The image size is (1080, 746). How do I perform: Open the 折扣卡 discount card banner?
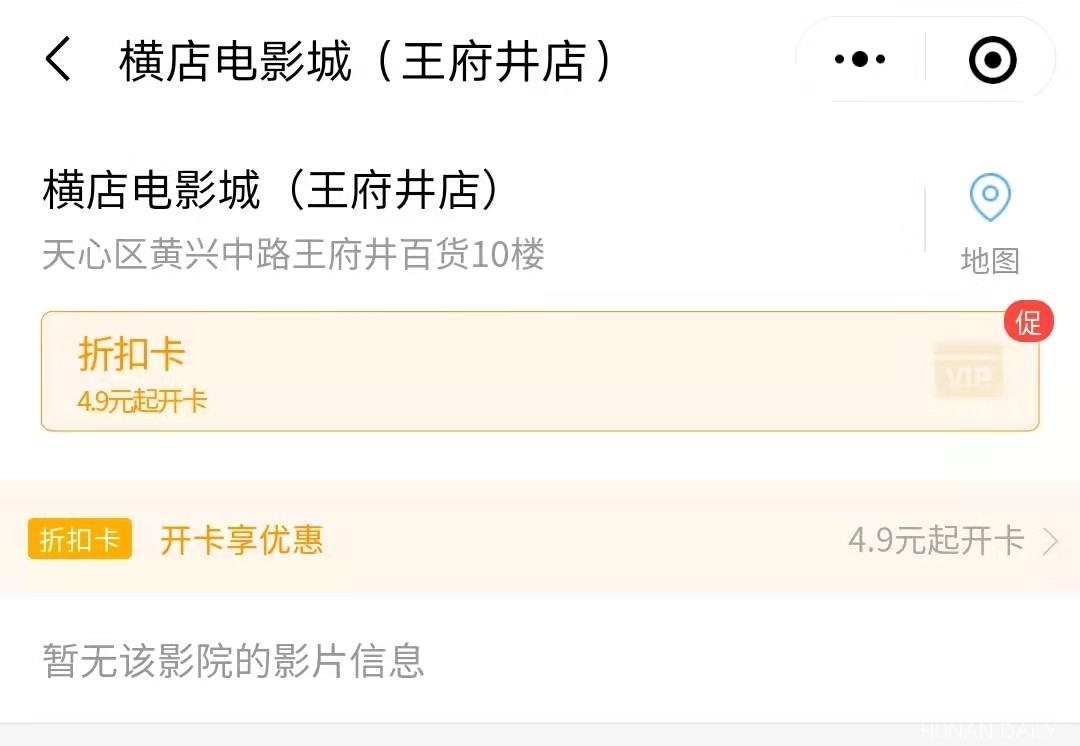tap(540, 371)
